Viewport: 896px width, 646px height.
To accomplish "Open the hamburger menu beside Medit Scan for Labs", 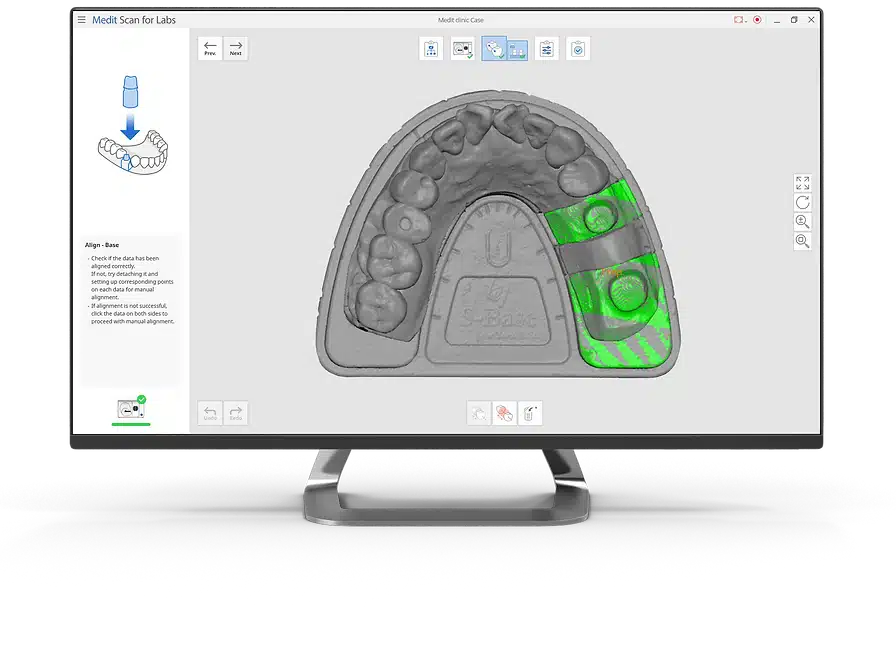I will point(82,19).
